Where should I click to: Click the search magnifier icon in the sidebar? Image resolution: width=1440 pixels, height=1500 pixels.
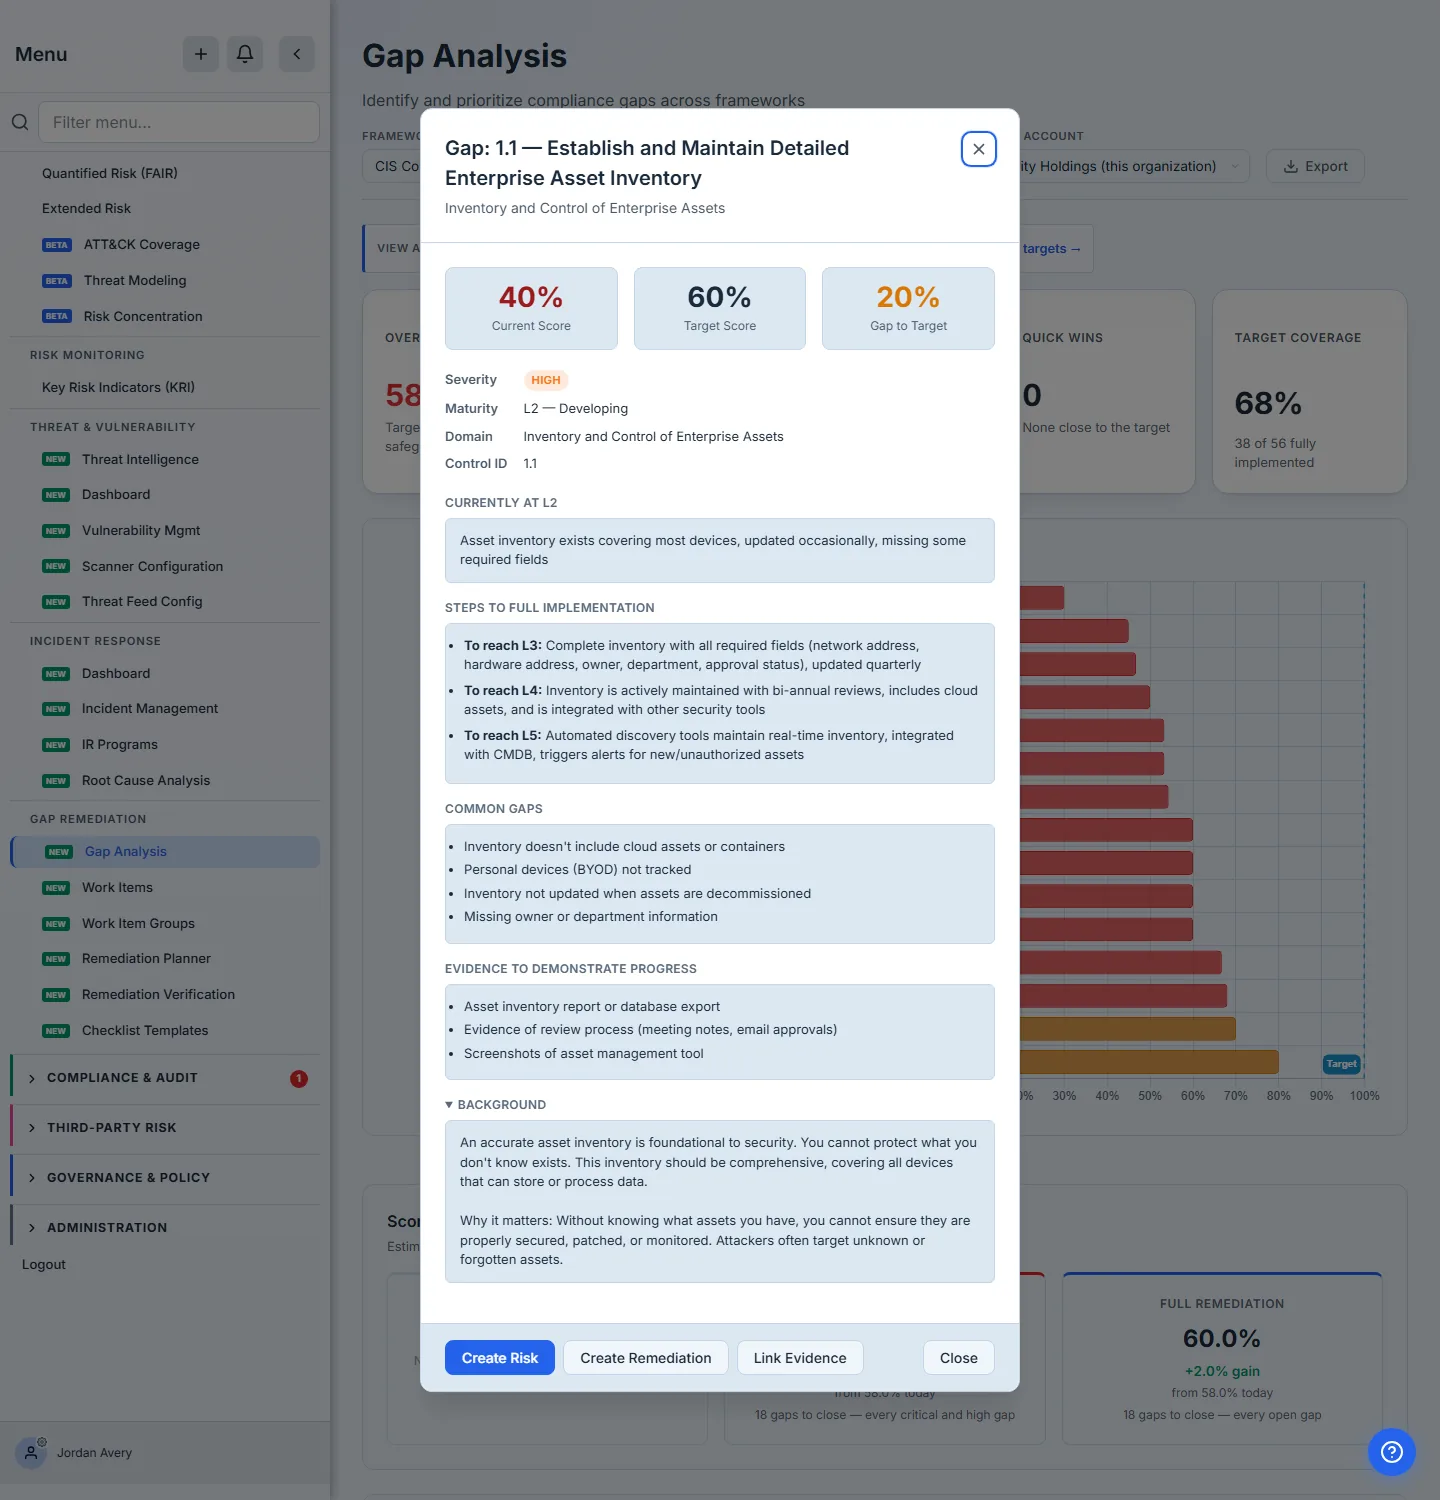click(20, 122)
